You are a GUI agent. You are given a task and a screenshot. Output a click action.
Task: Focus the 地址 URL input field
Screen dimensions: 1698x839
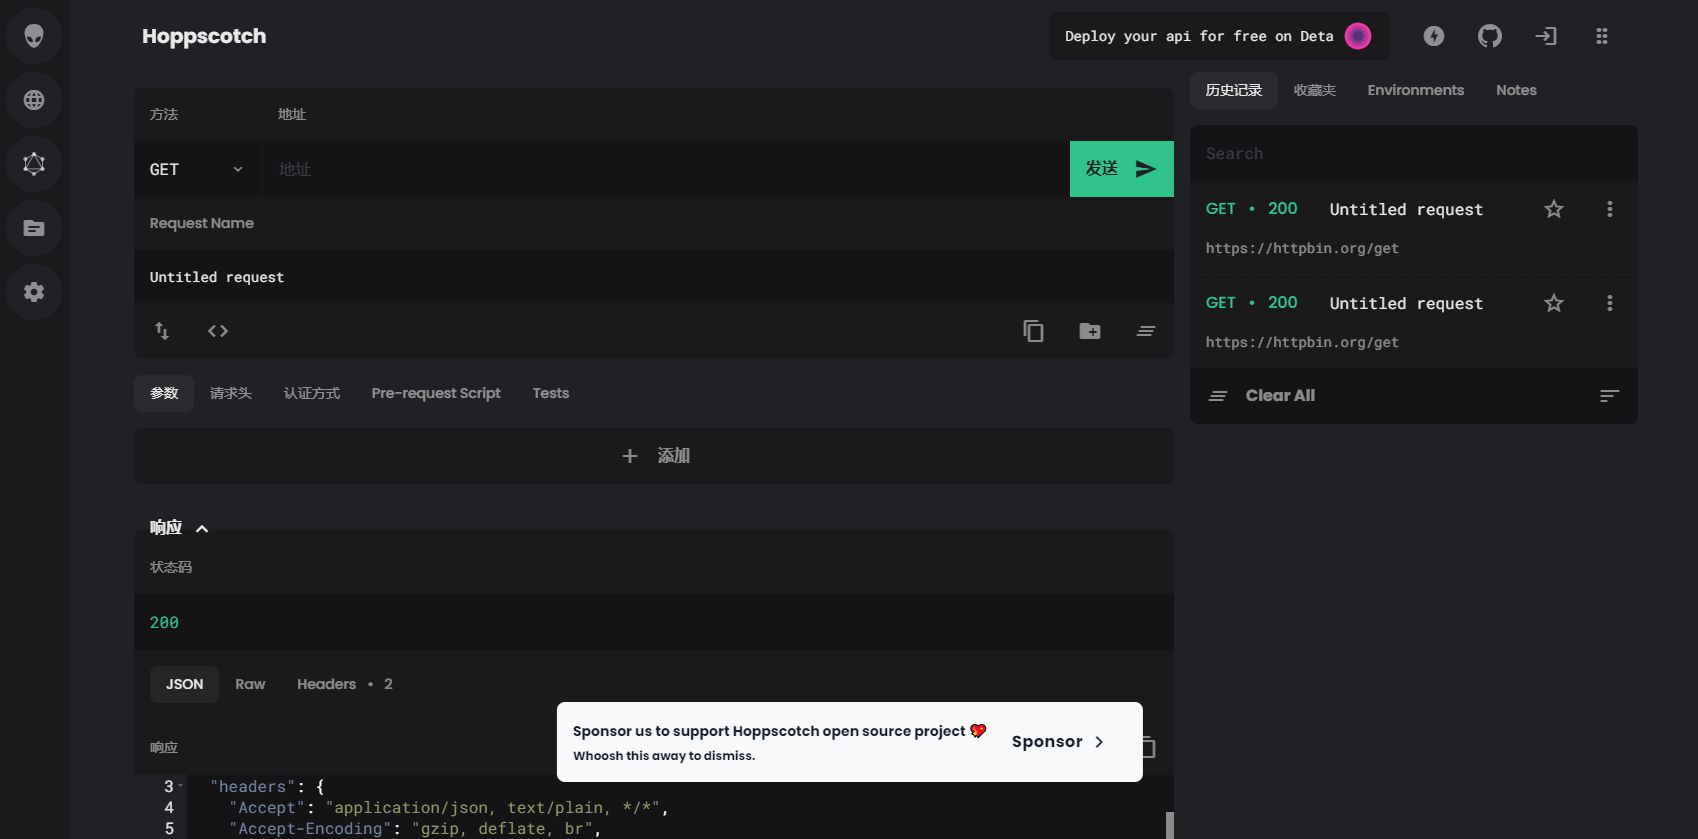666,169
